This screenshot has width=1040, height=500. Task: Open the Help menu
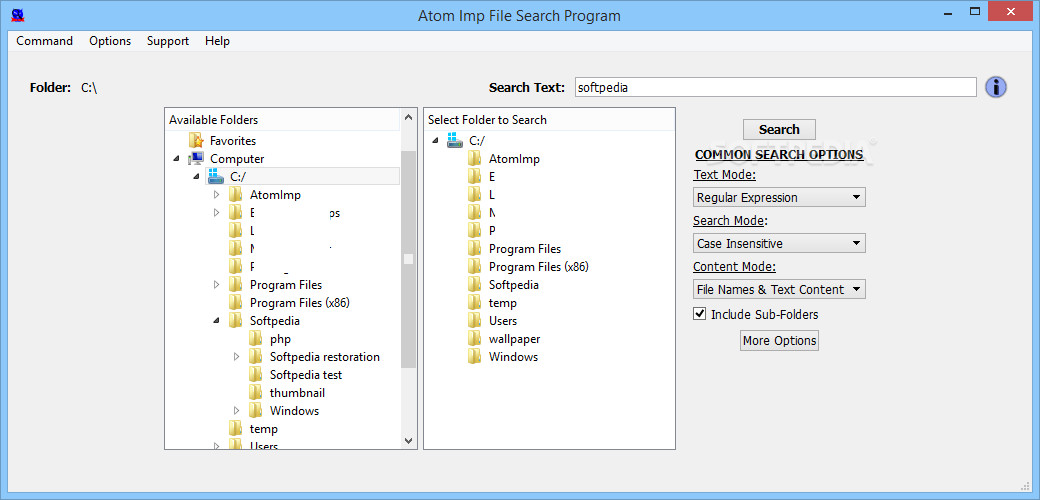click(x=218, y=41)
